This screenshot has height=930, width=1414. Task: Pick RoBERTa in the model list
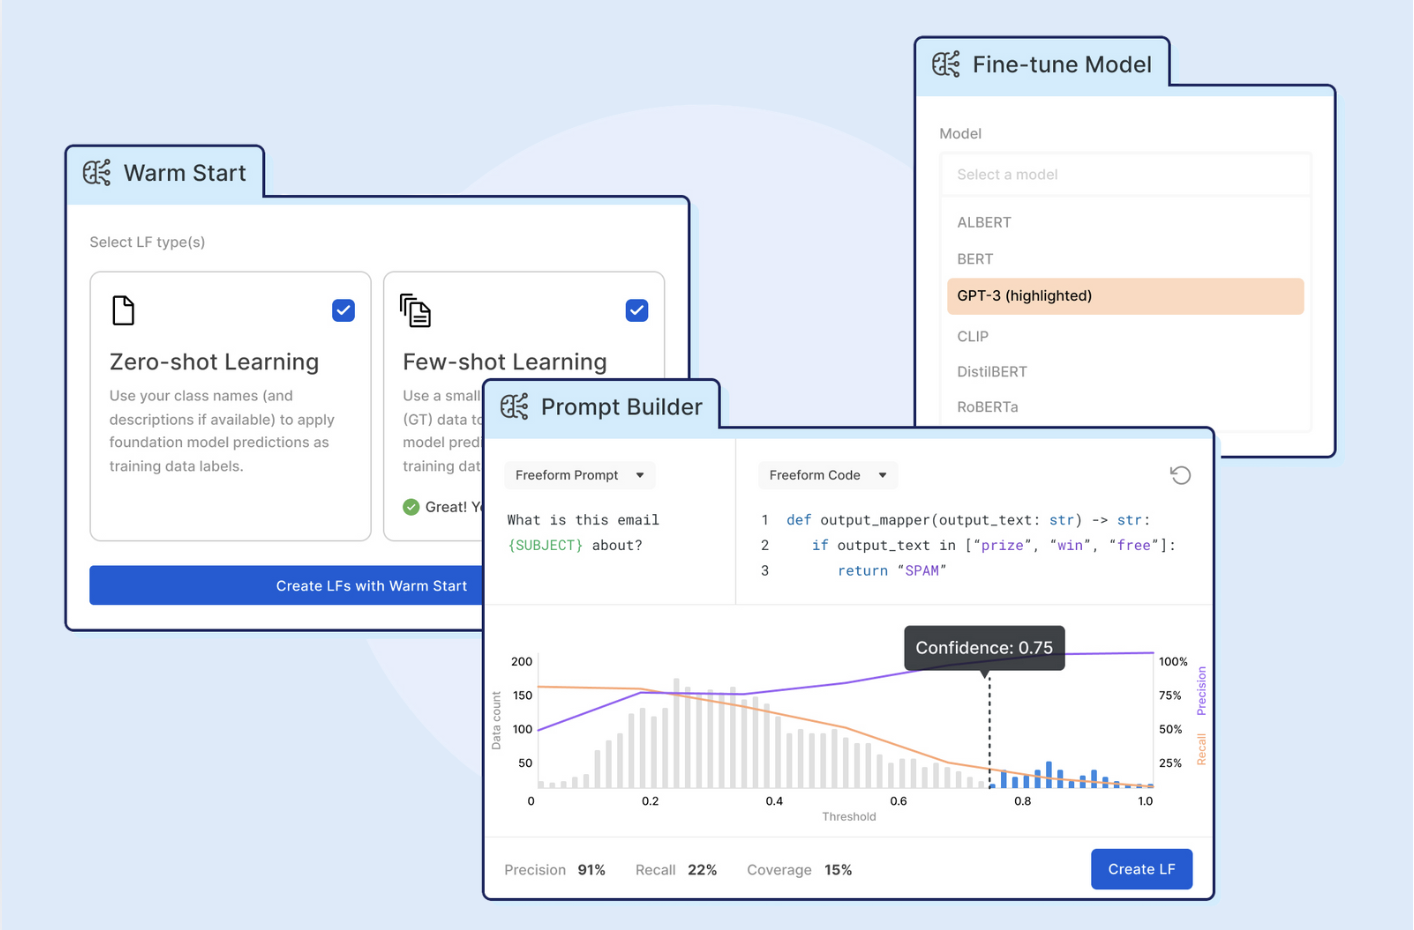pos(987,407)
